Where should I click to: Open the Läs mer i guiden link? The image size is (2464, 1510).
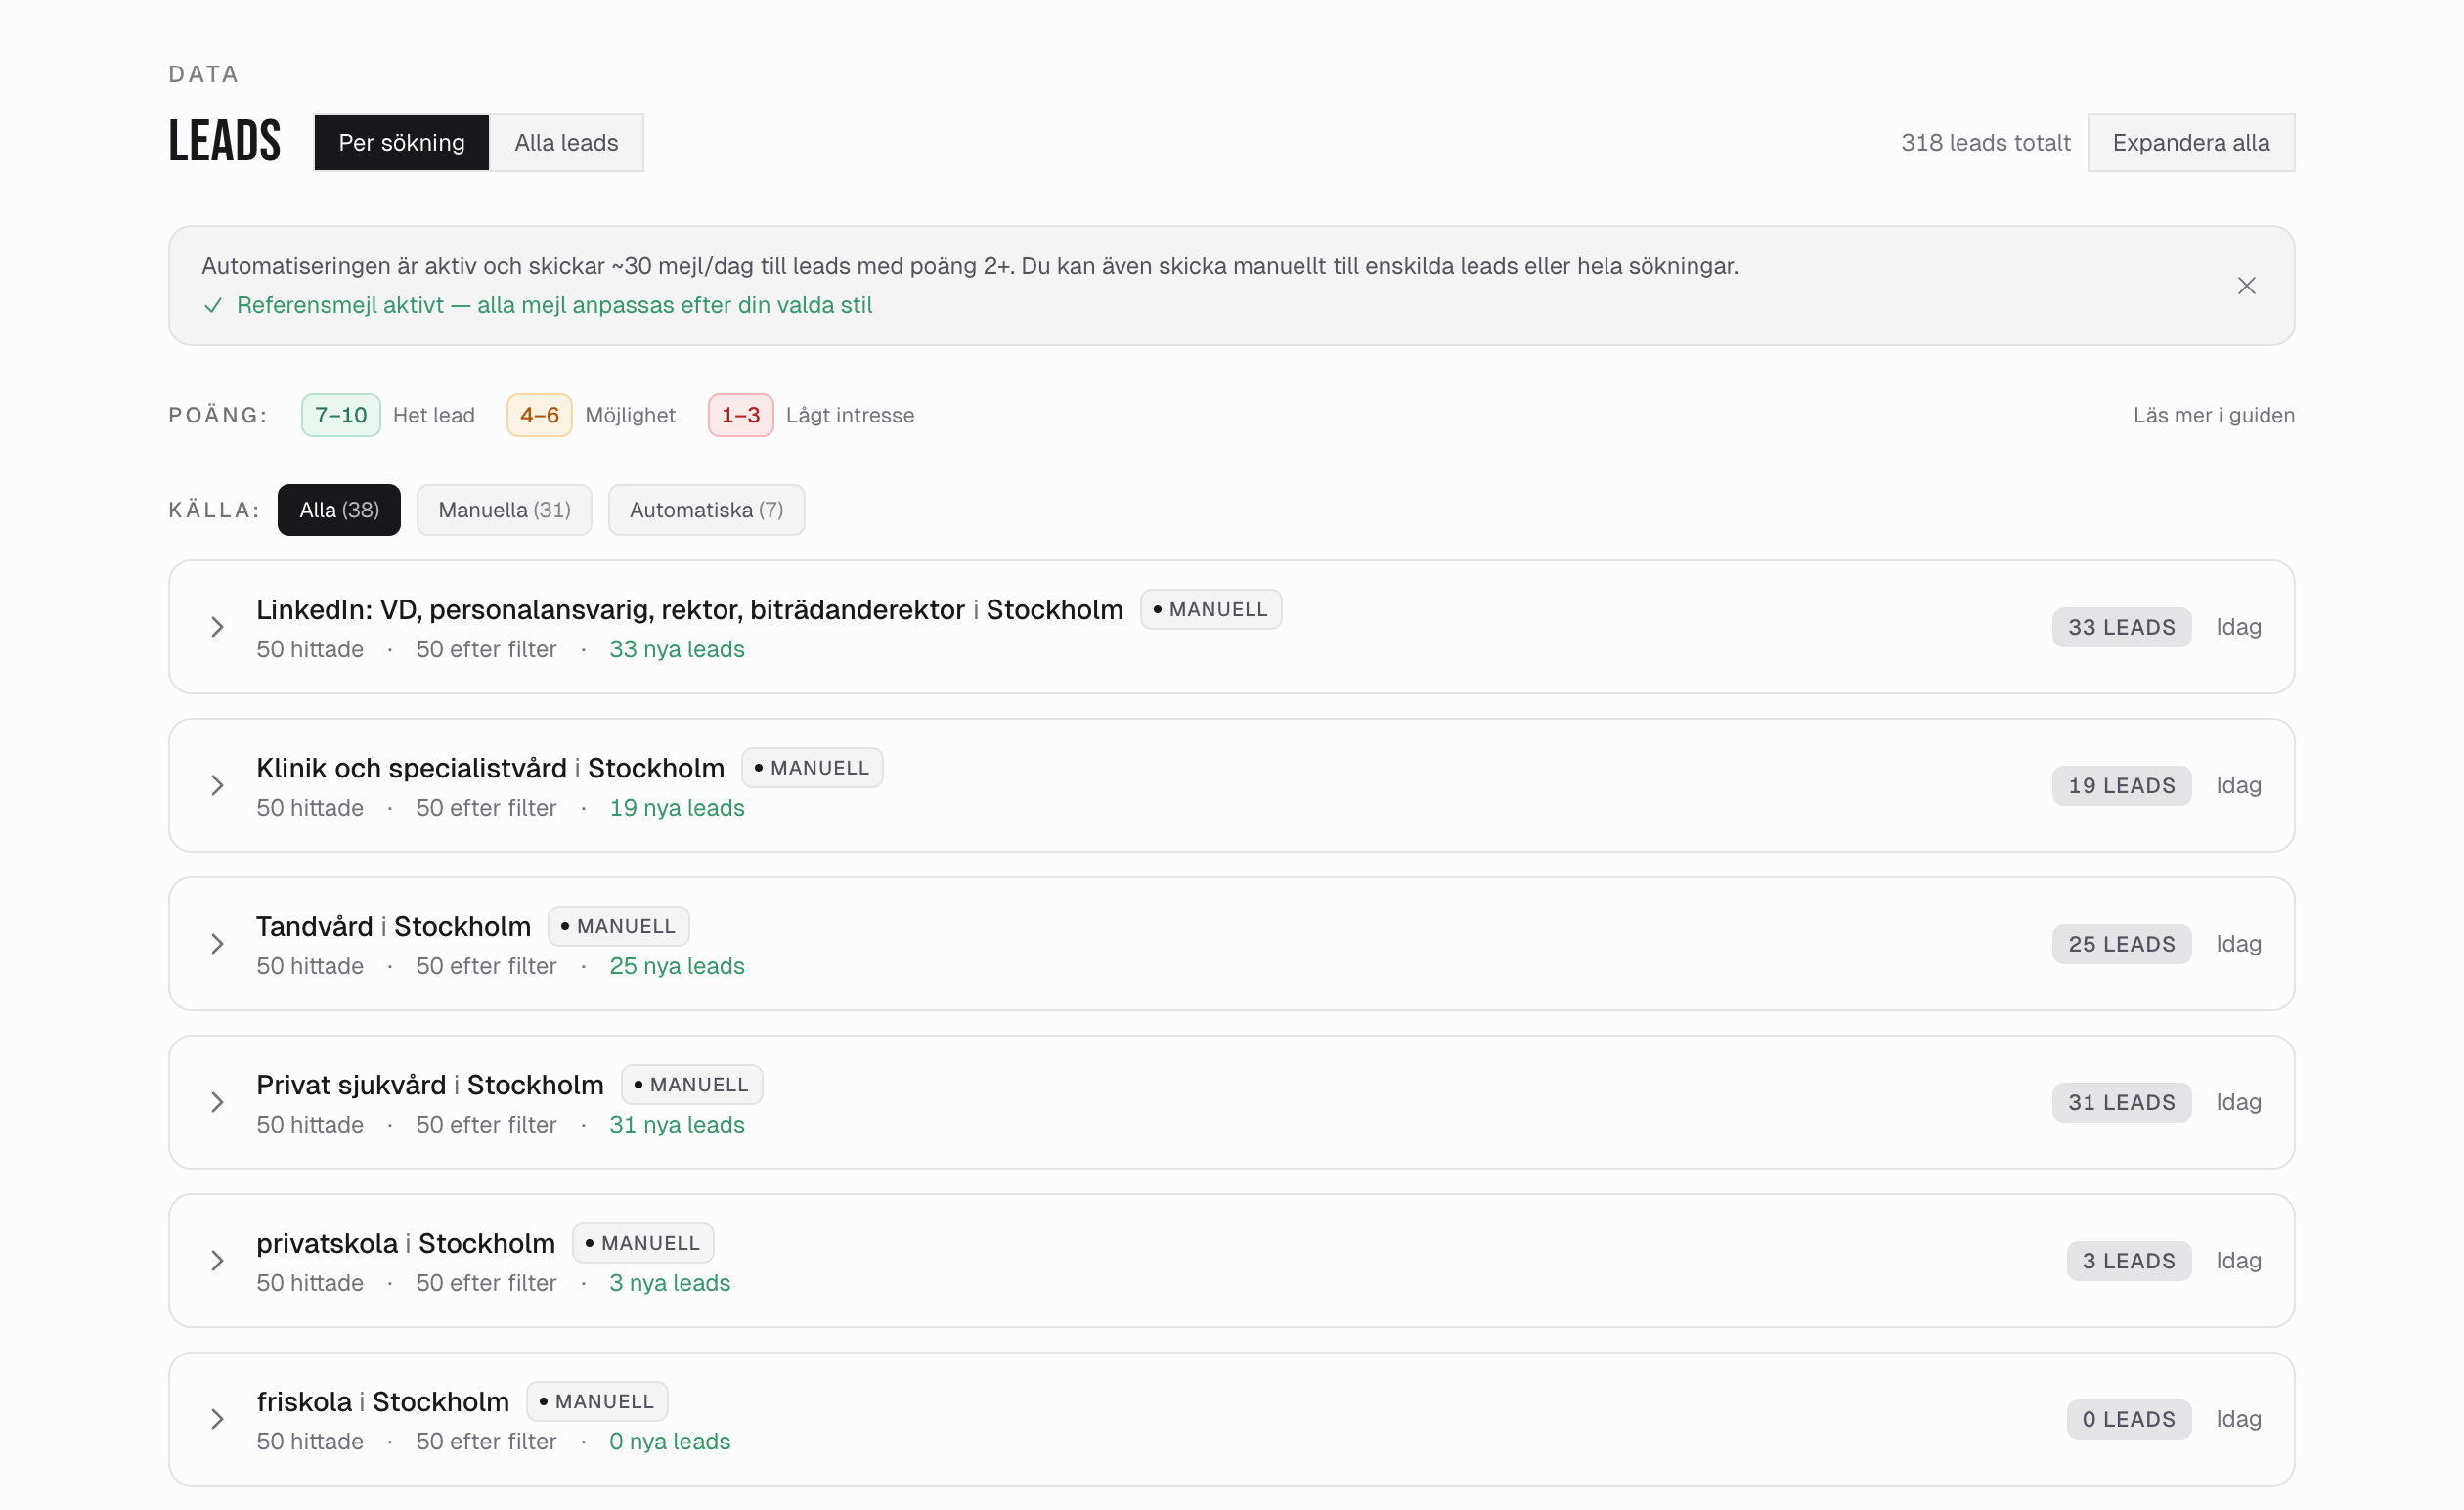coord(2213,415)
